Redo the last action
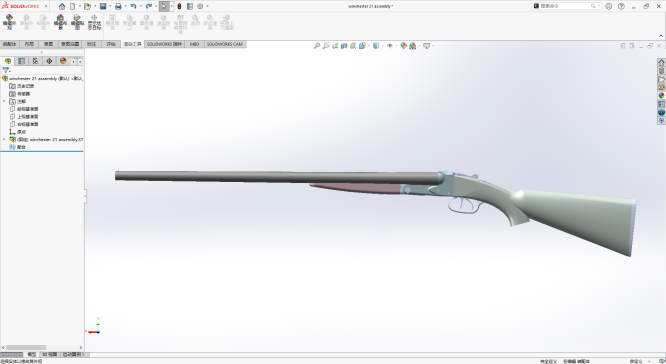The width and height of the screenshot is (666, 364). 149,6
